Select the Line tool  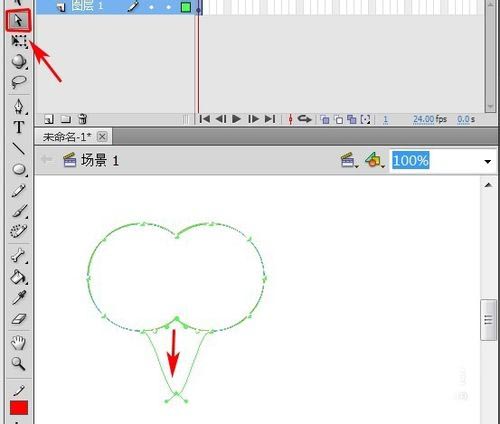point(19,148)
